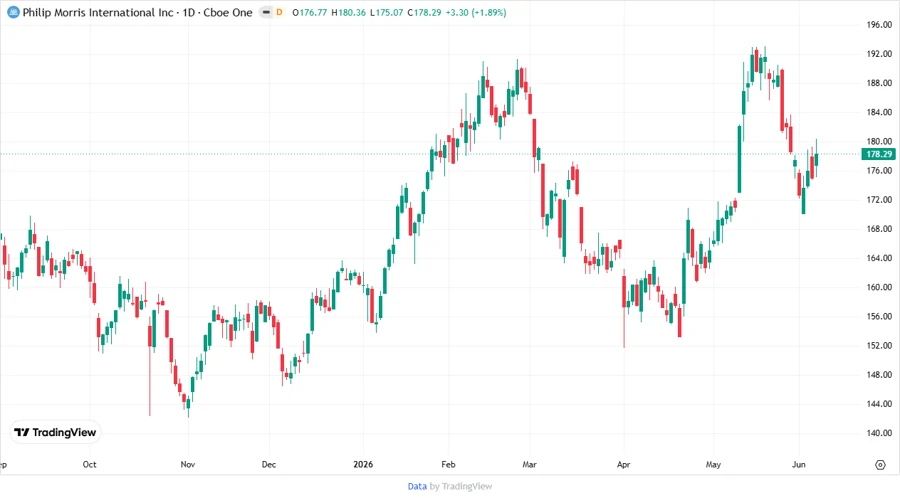The height and width of the screenshot is (498, 900).
Task: Click the open value O176.77
Action: click(309, 12)
